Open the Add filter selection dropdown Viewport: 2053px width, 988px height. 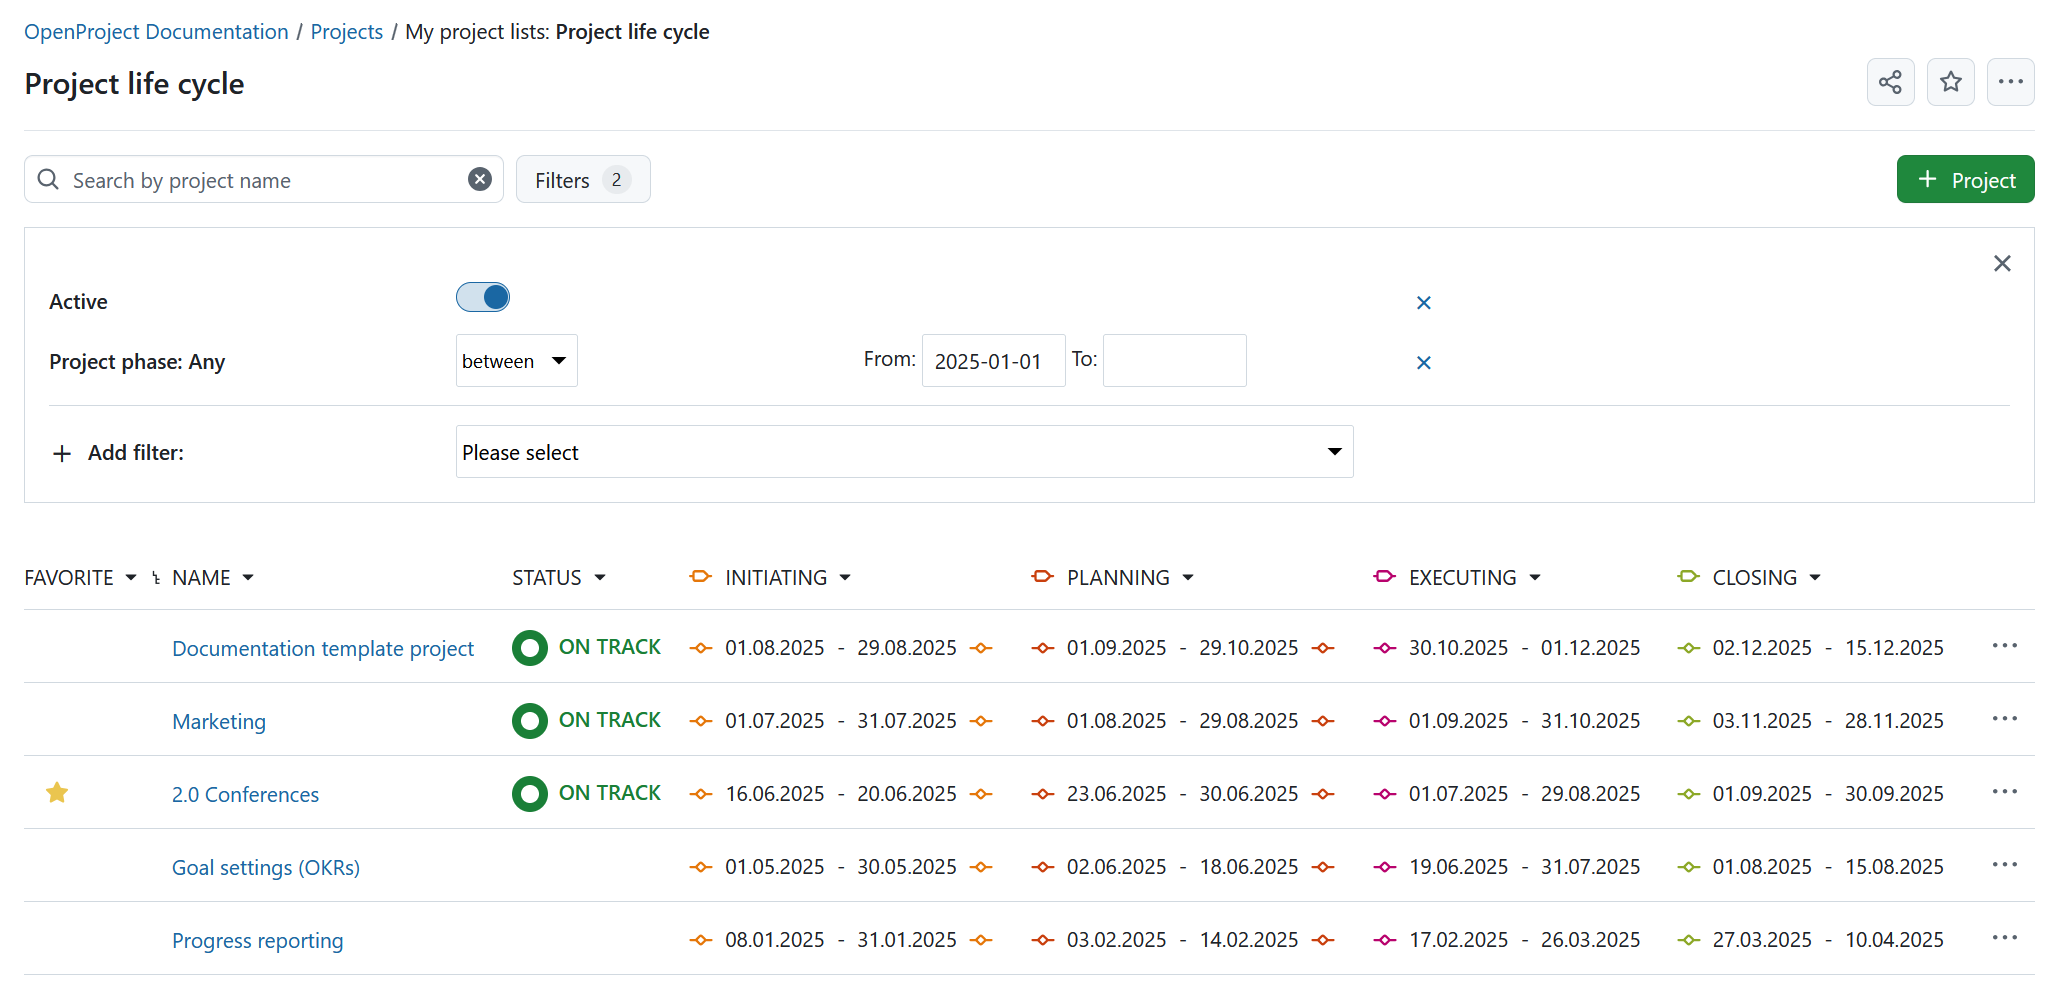(904, 451)
